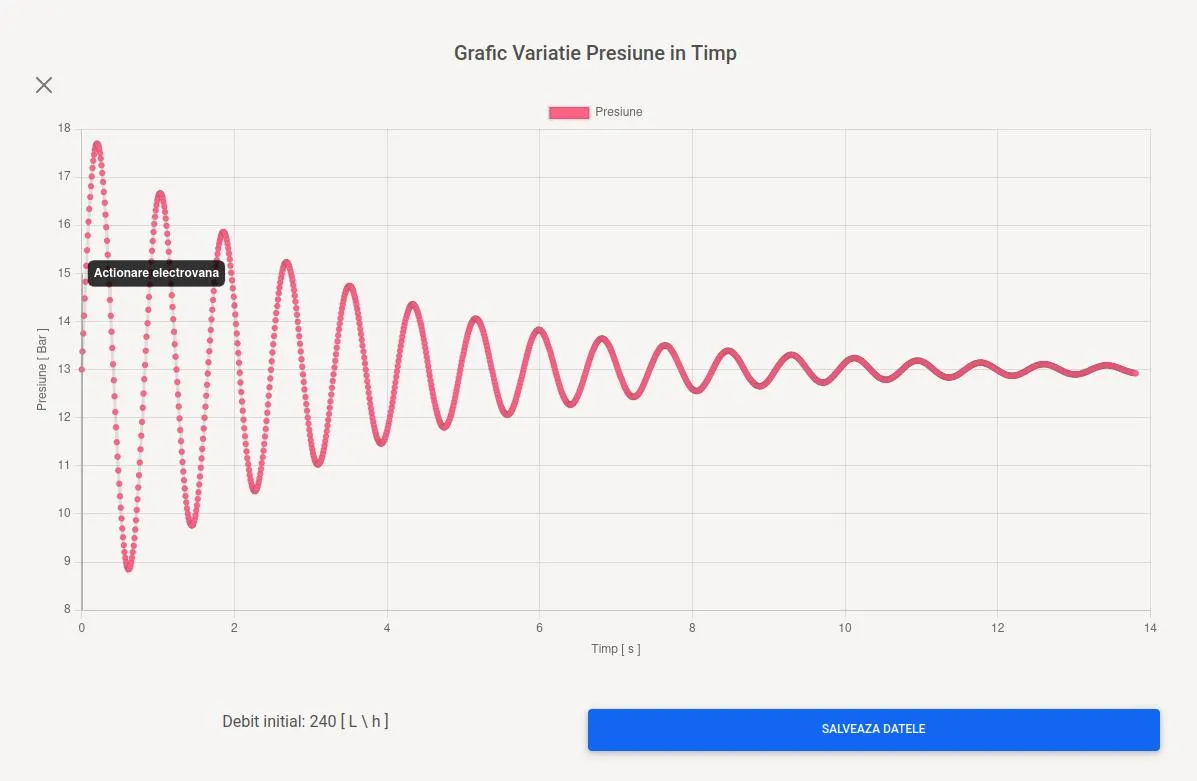
Task: Pick the trough near 10.5 Bar after 2 s
Action: coord(255,490)
